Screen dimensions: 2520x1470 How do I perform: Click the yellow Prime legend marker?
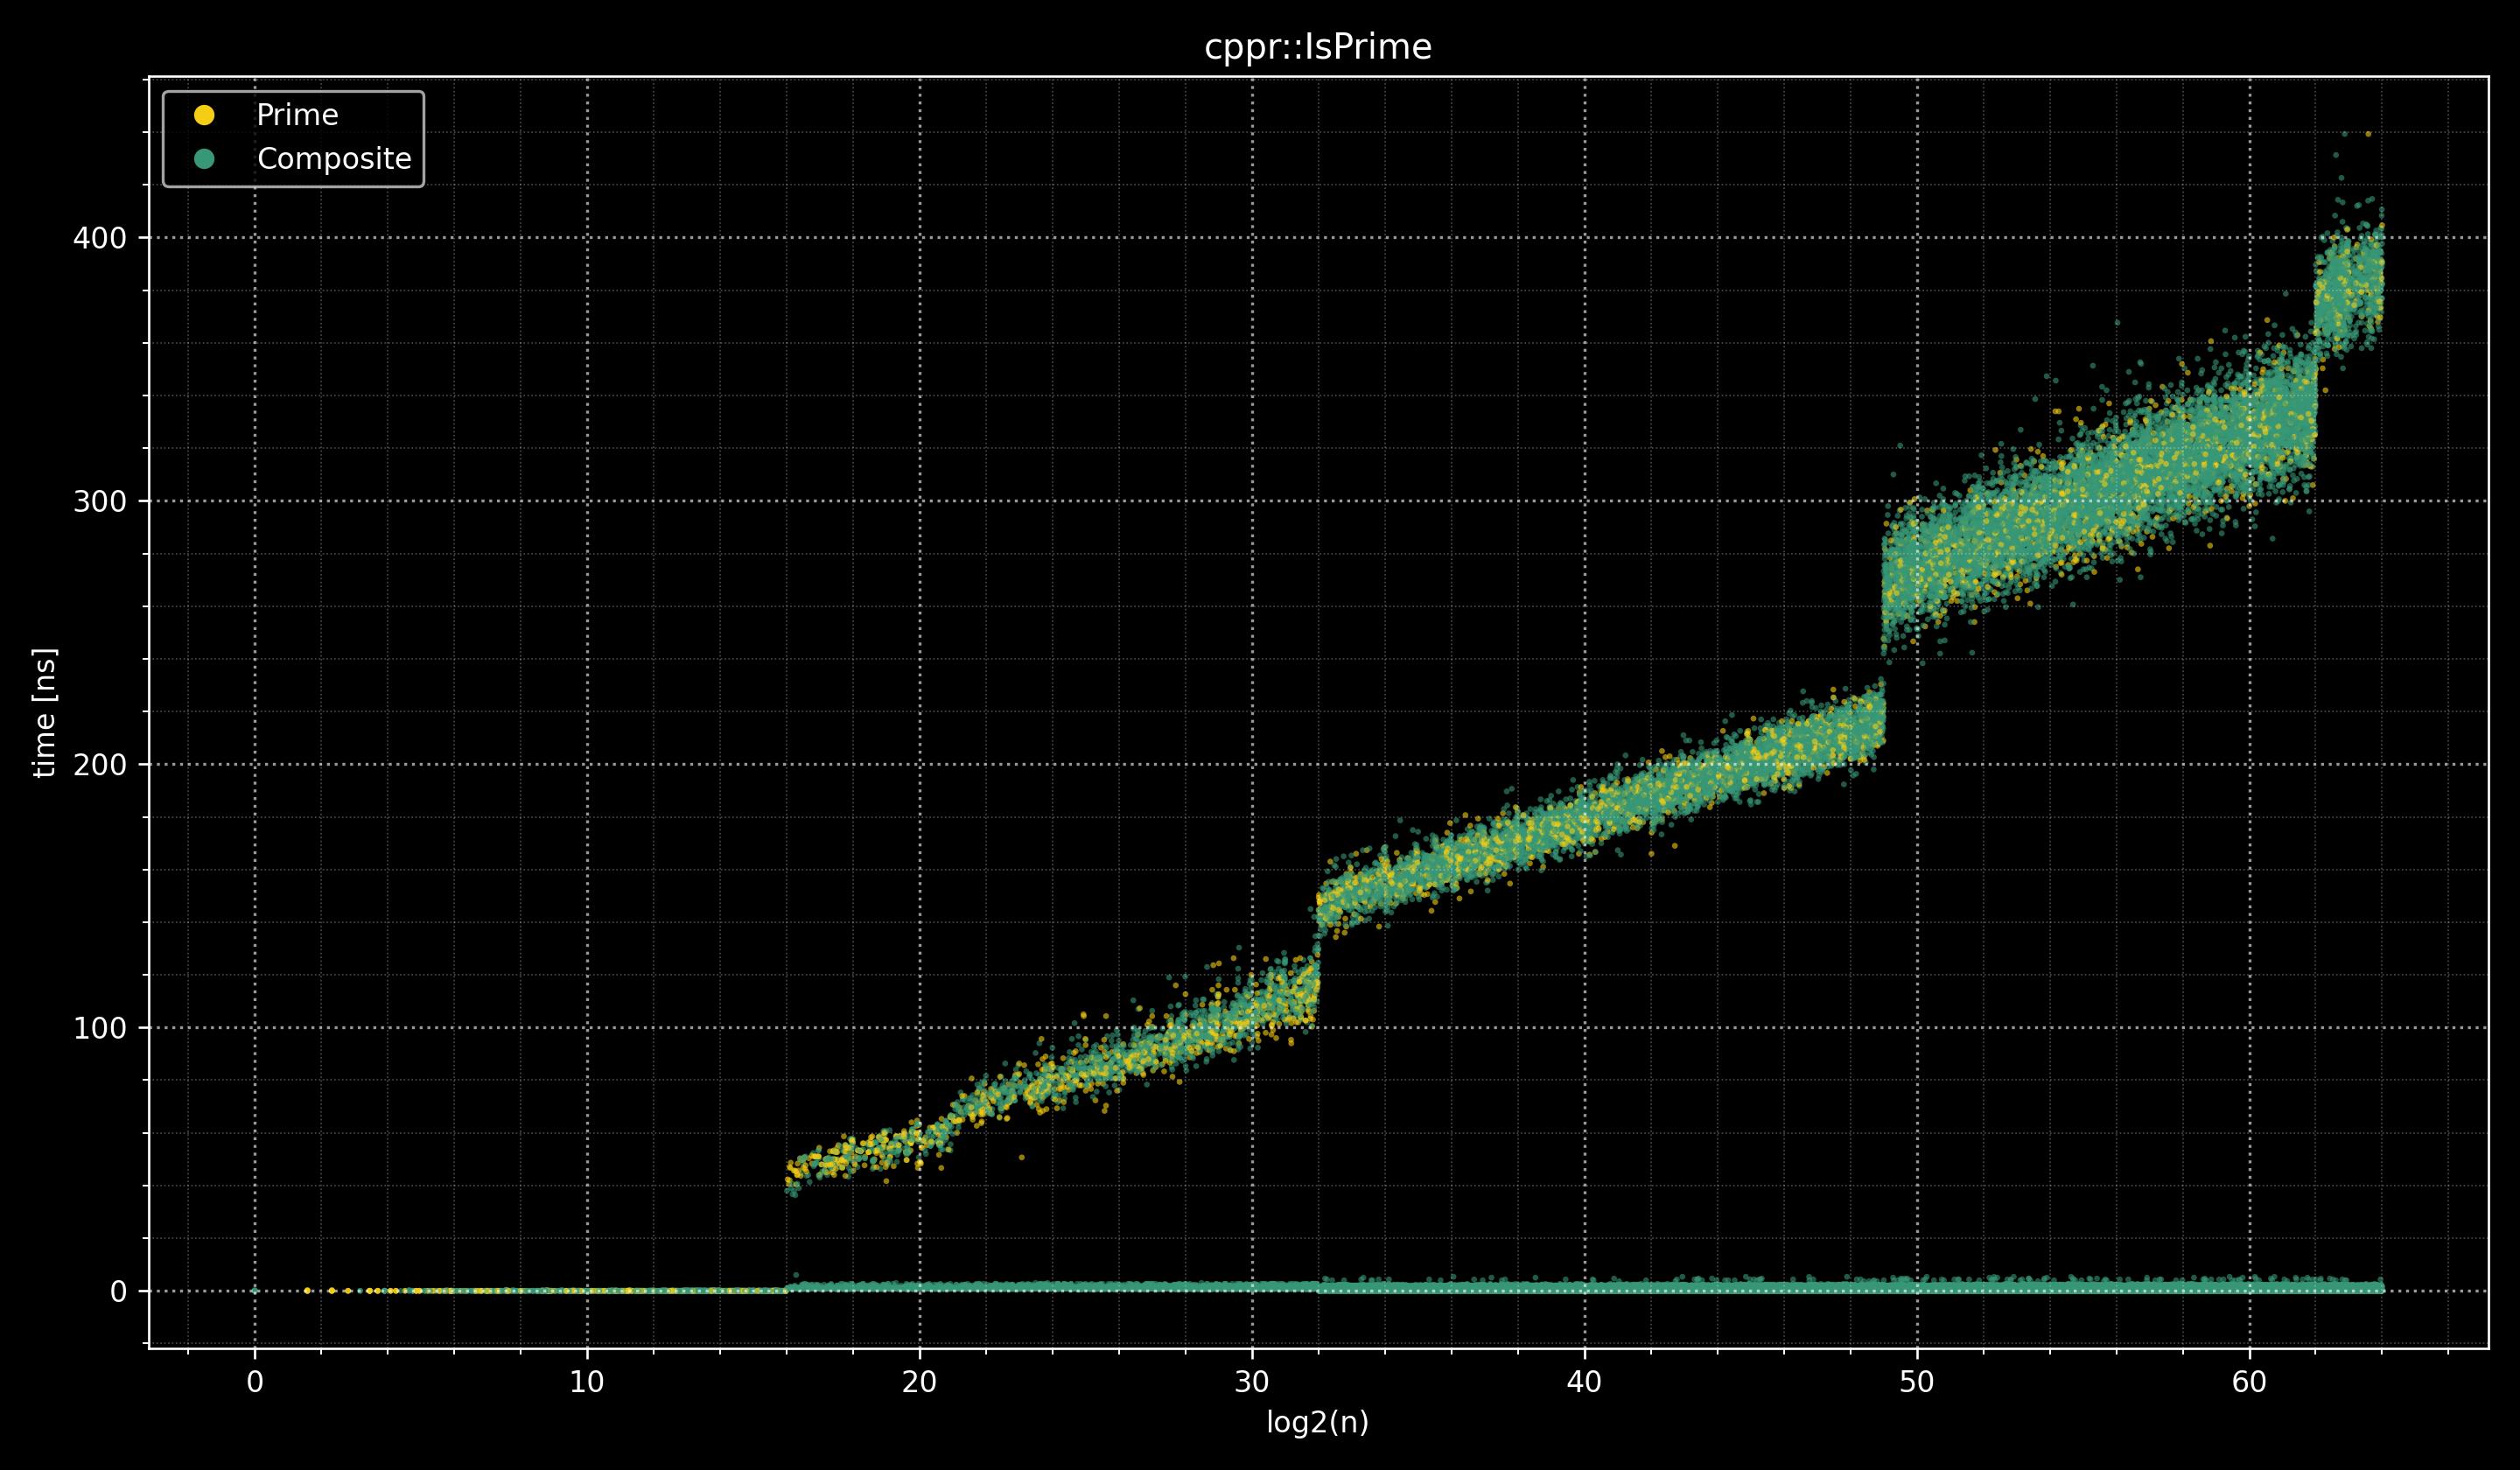[x=204, y=115]
